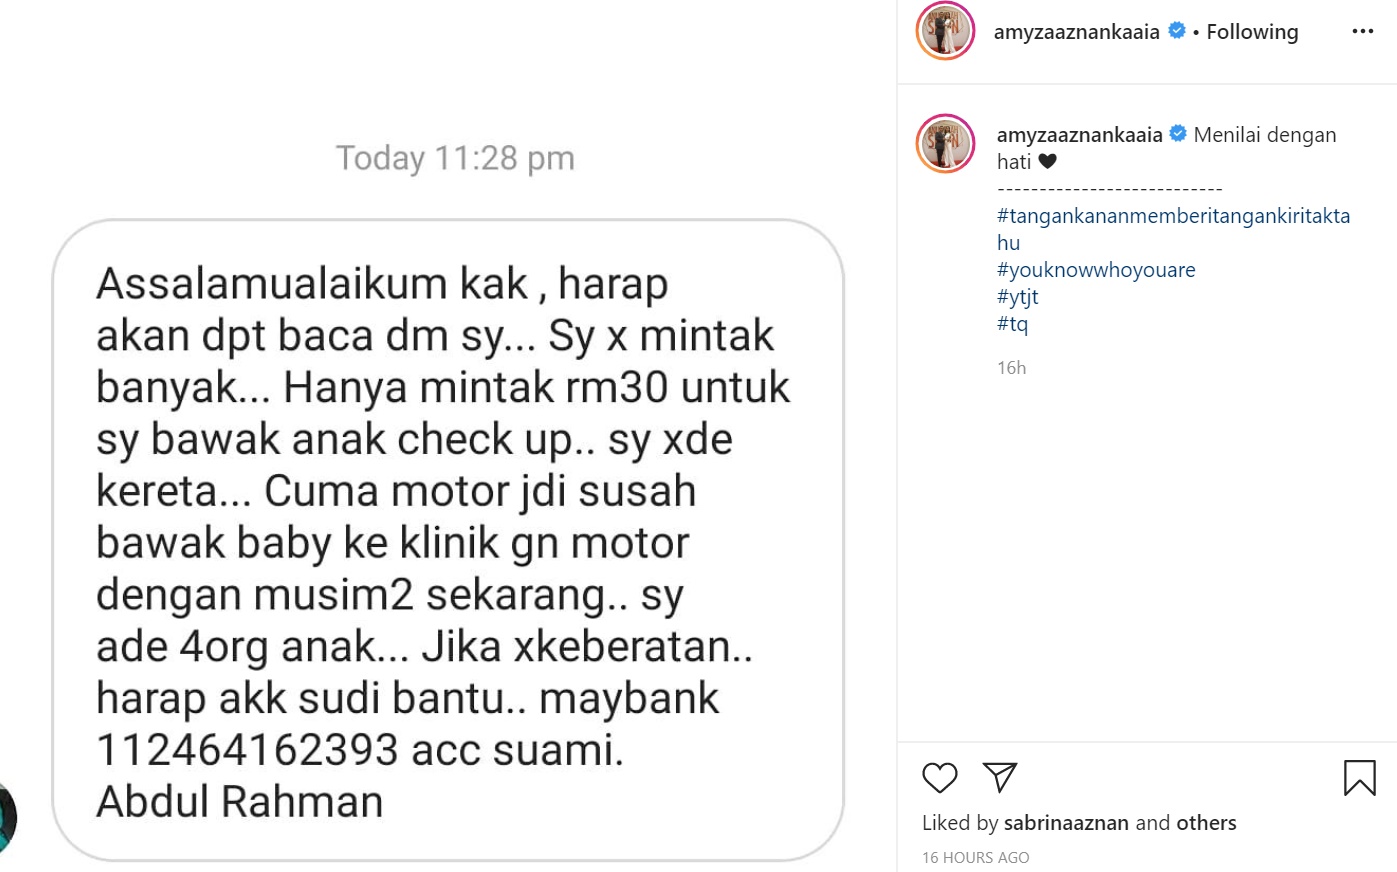Click header profile picture avatar
Screen dimensions: 1397x872
pyautogui.click(x=945, y=31)
